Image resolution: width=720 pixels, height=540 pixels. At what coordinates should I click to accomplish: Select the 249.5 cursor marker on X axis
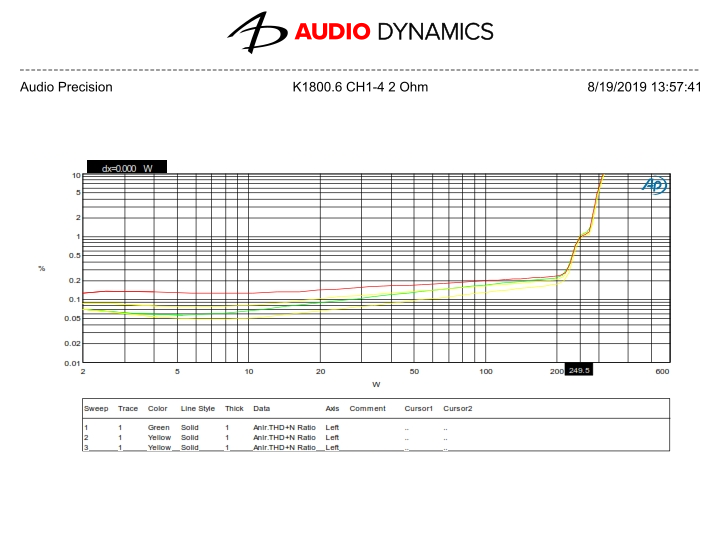pyautogui.click(x=580, y=370)
